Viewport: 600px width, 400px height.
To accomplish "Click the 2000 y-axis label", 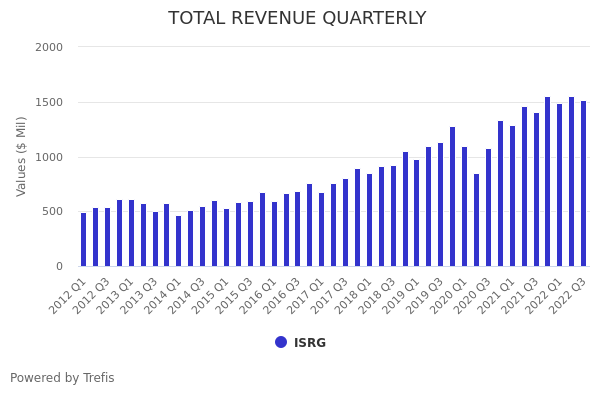I will coord(48,47).
